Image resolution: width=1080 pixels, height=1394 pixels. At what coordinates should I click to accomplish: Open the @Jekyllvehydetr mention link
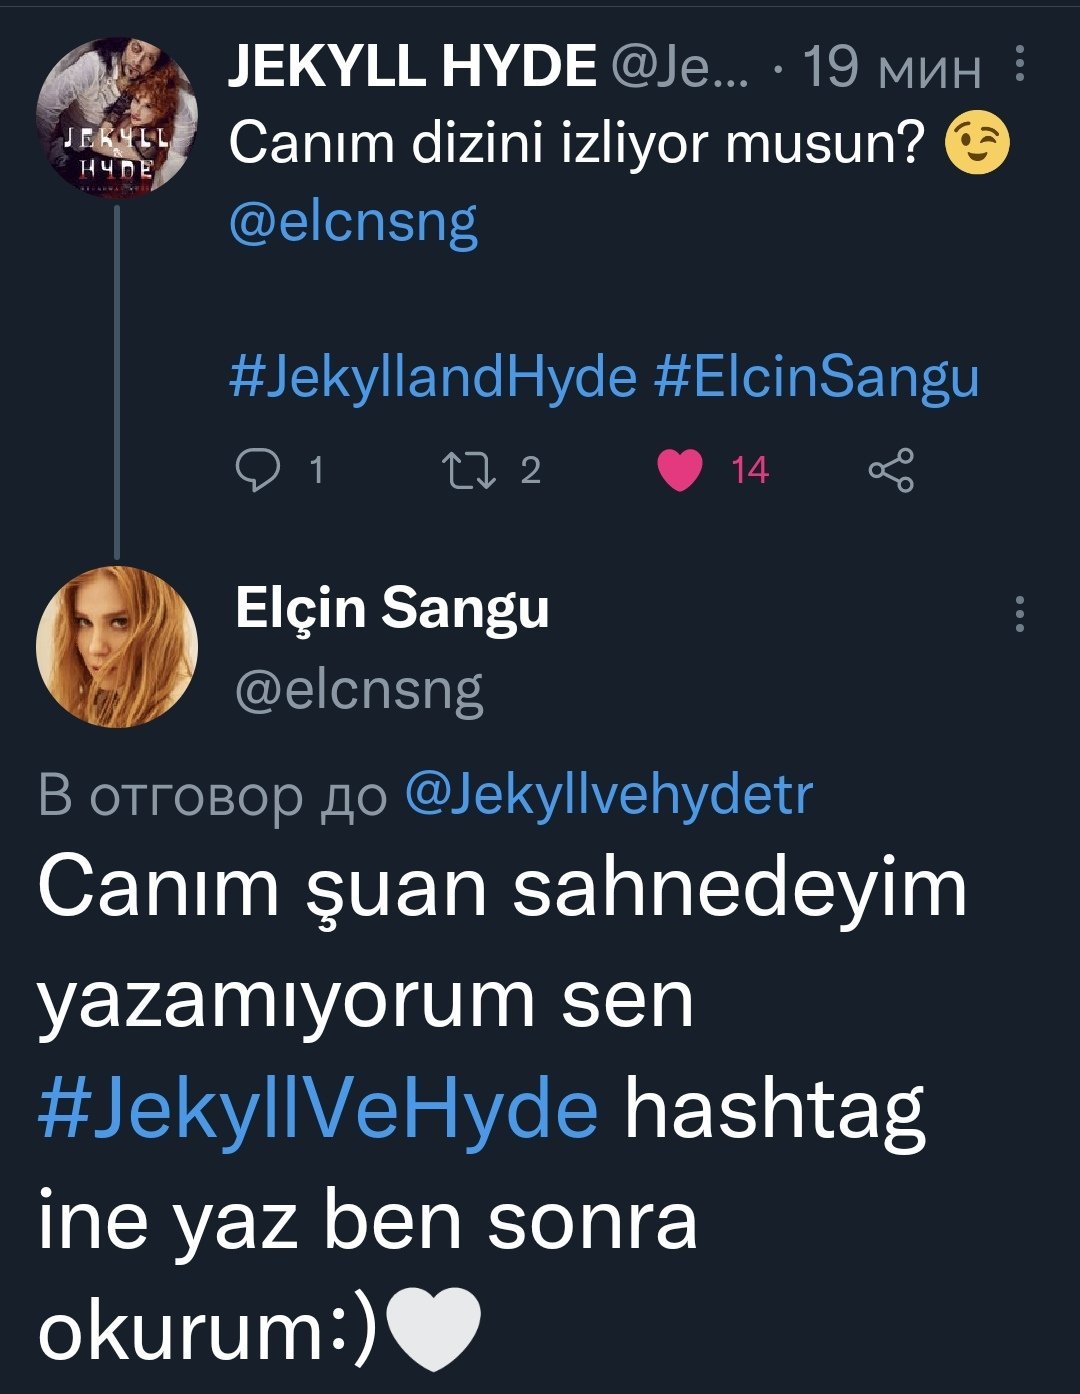(608, 795)
